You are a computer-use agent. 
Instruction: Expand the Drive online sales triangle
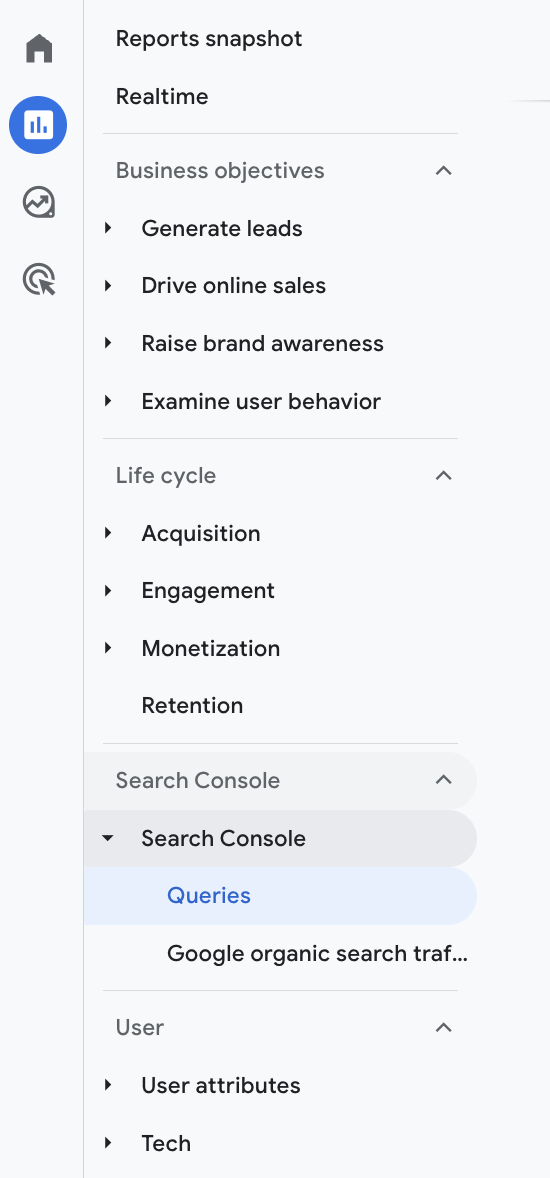point(108,285)
